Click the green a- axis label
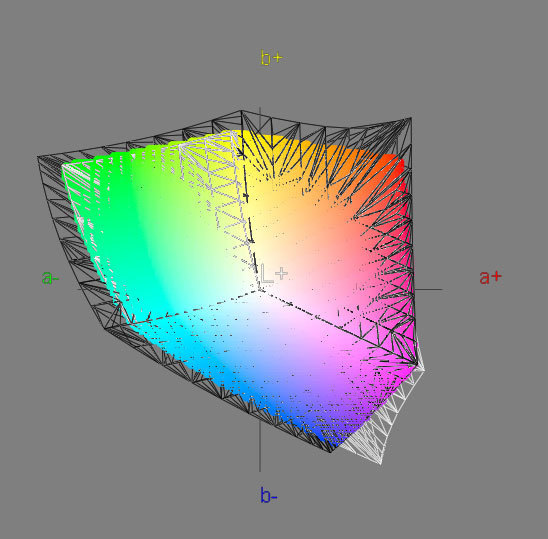548x539 pixels. point(50,278)
